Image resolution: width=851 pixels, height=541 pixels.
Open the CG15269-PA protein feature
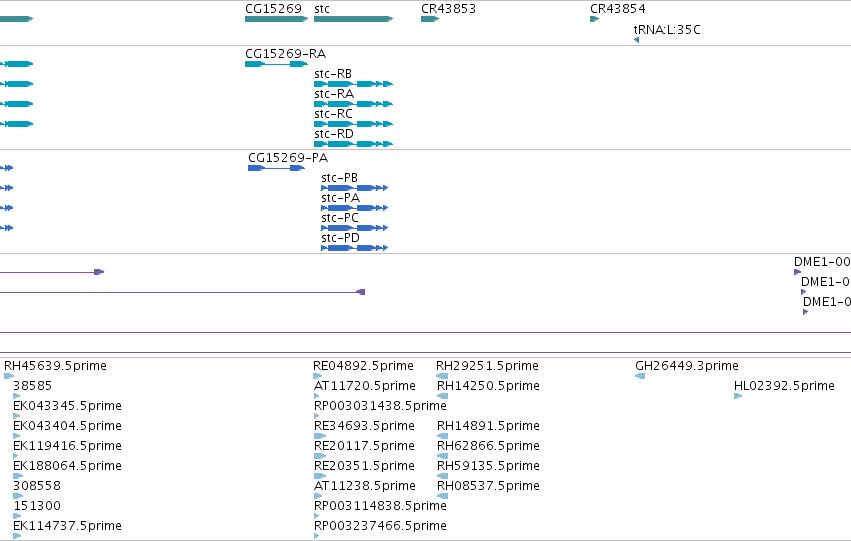(x=276, y=168)
